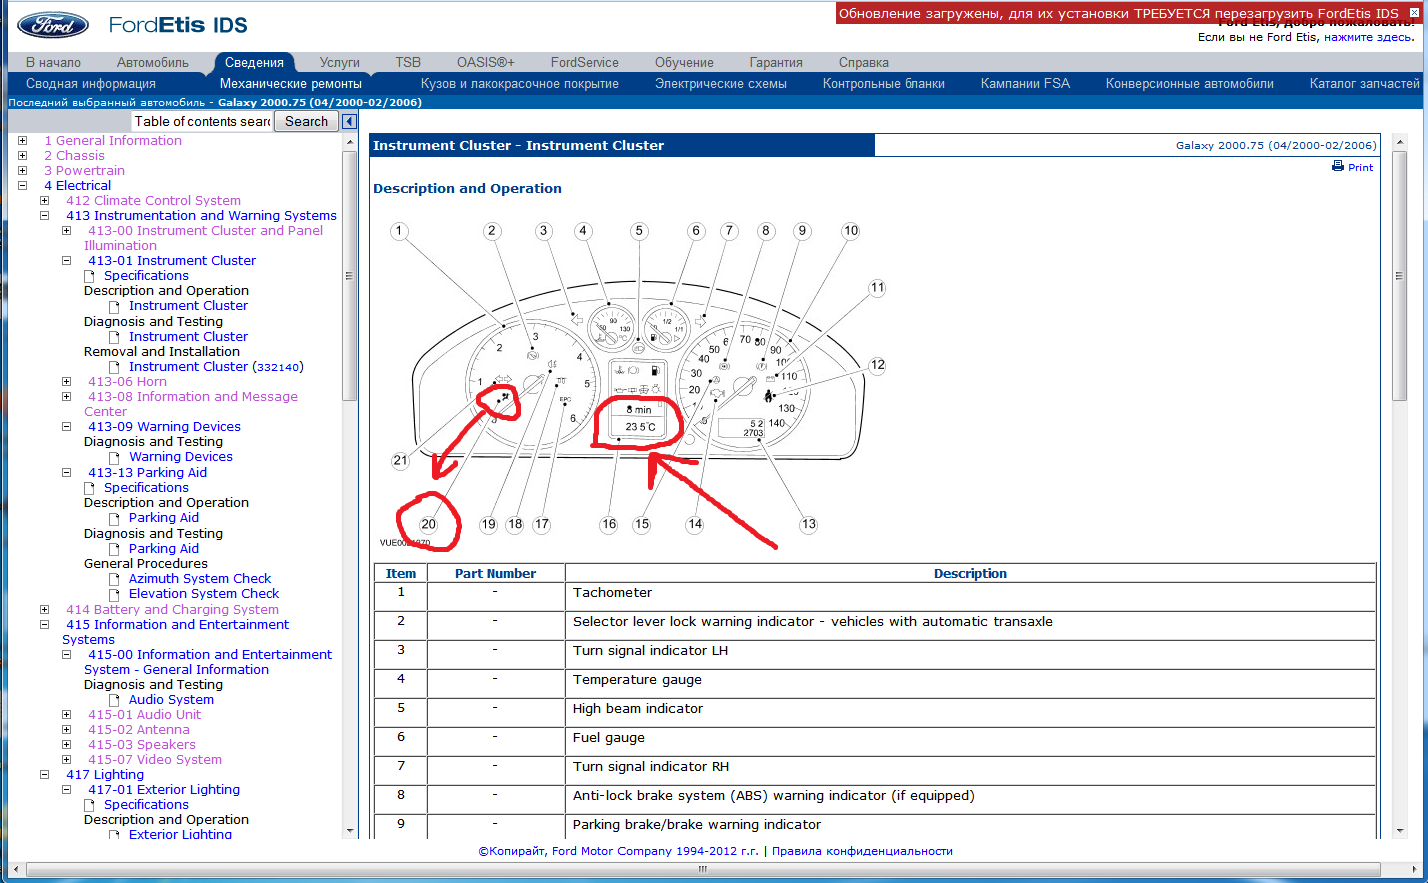Focus the Table of contents search field

point(202,121)
